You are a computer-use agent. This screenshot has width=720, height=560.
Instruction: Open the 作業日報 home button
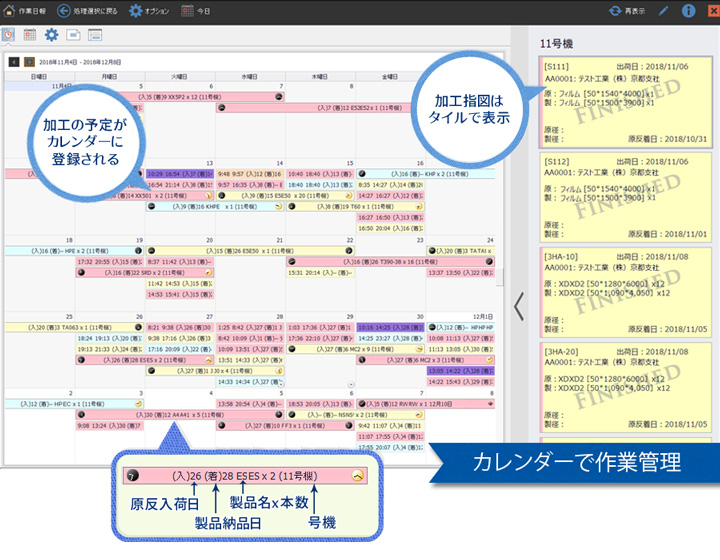pyautogui.click(x=24, y=11)
